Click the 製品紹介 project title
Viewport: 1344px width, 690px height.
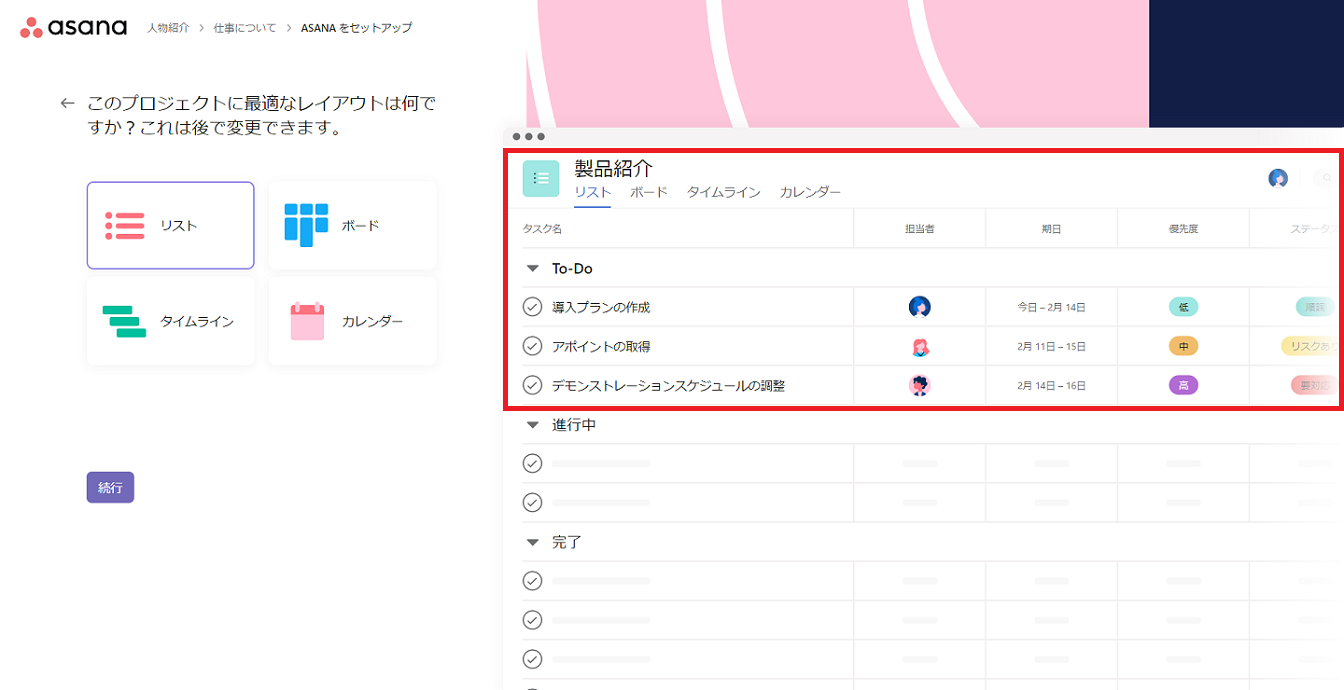pyautogui.click(x=614, y=168)
